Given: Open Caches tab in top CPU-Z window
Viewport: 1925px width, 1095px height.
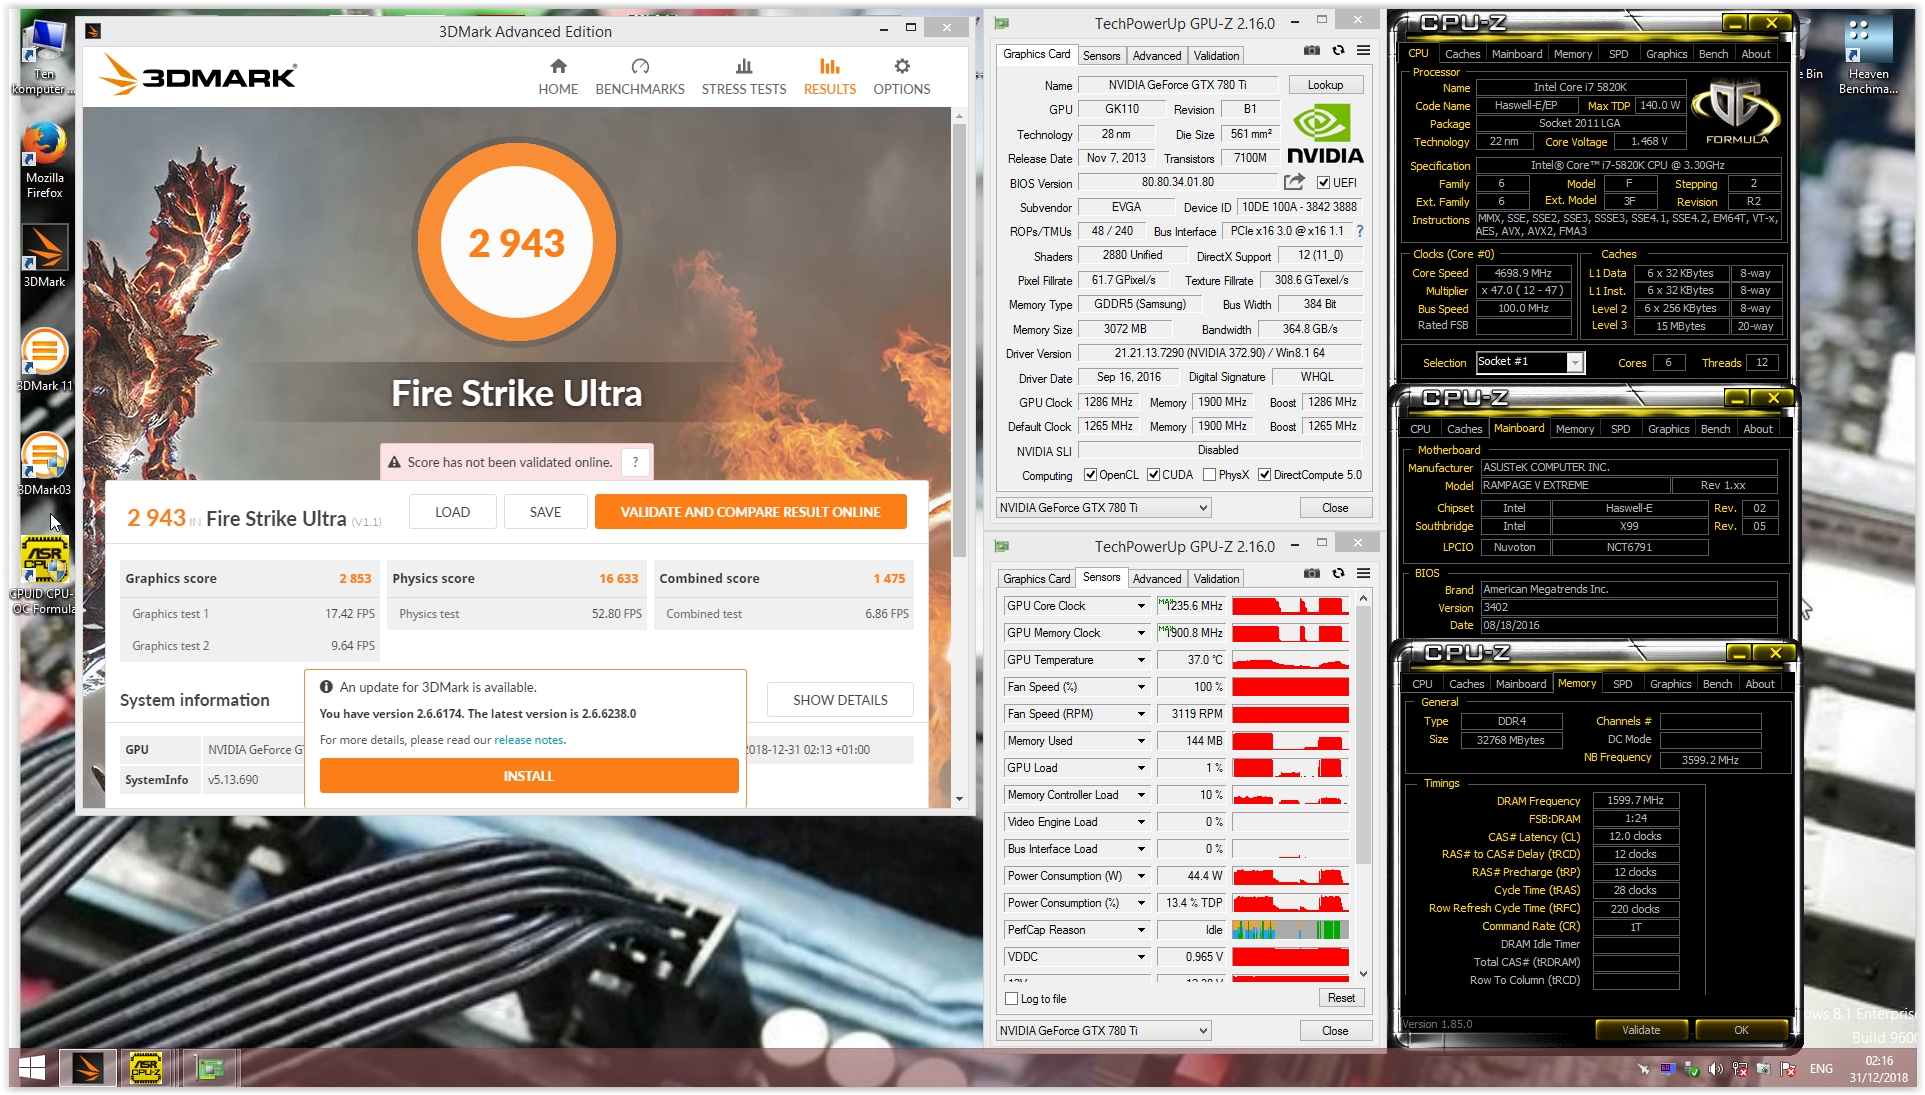Looking at the screenshot, I should 1462,54.
